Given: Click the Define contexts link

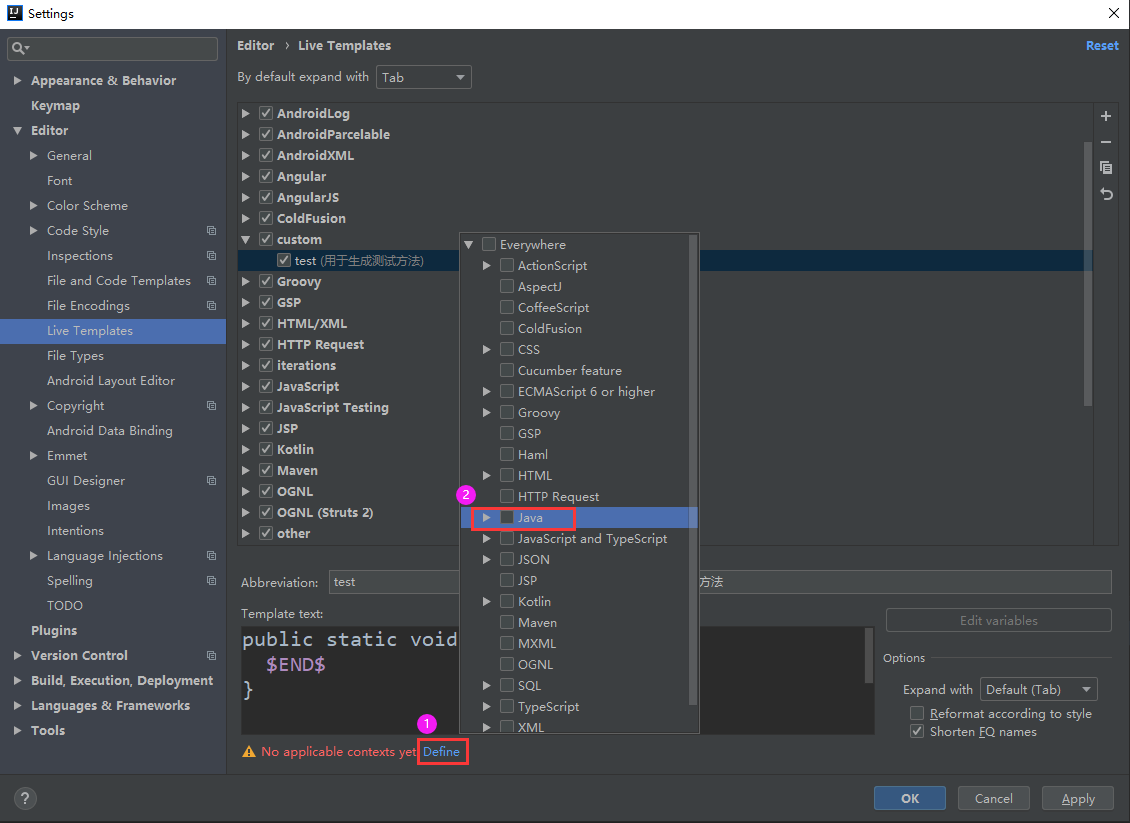Looking at the screenshot, I should 441,752.
